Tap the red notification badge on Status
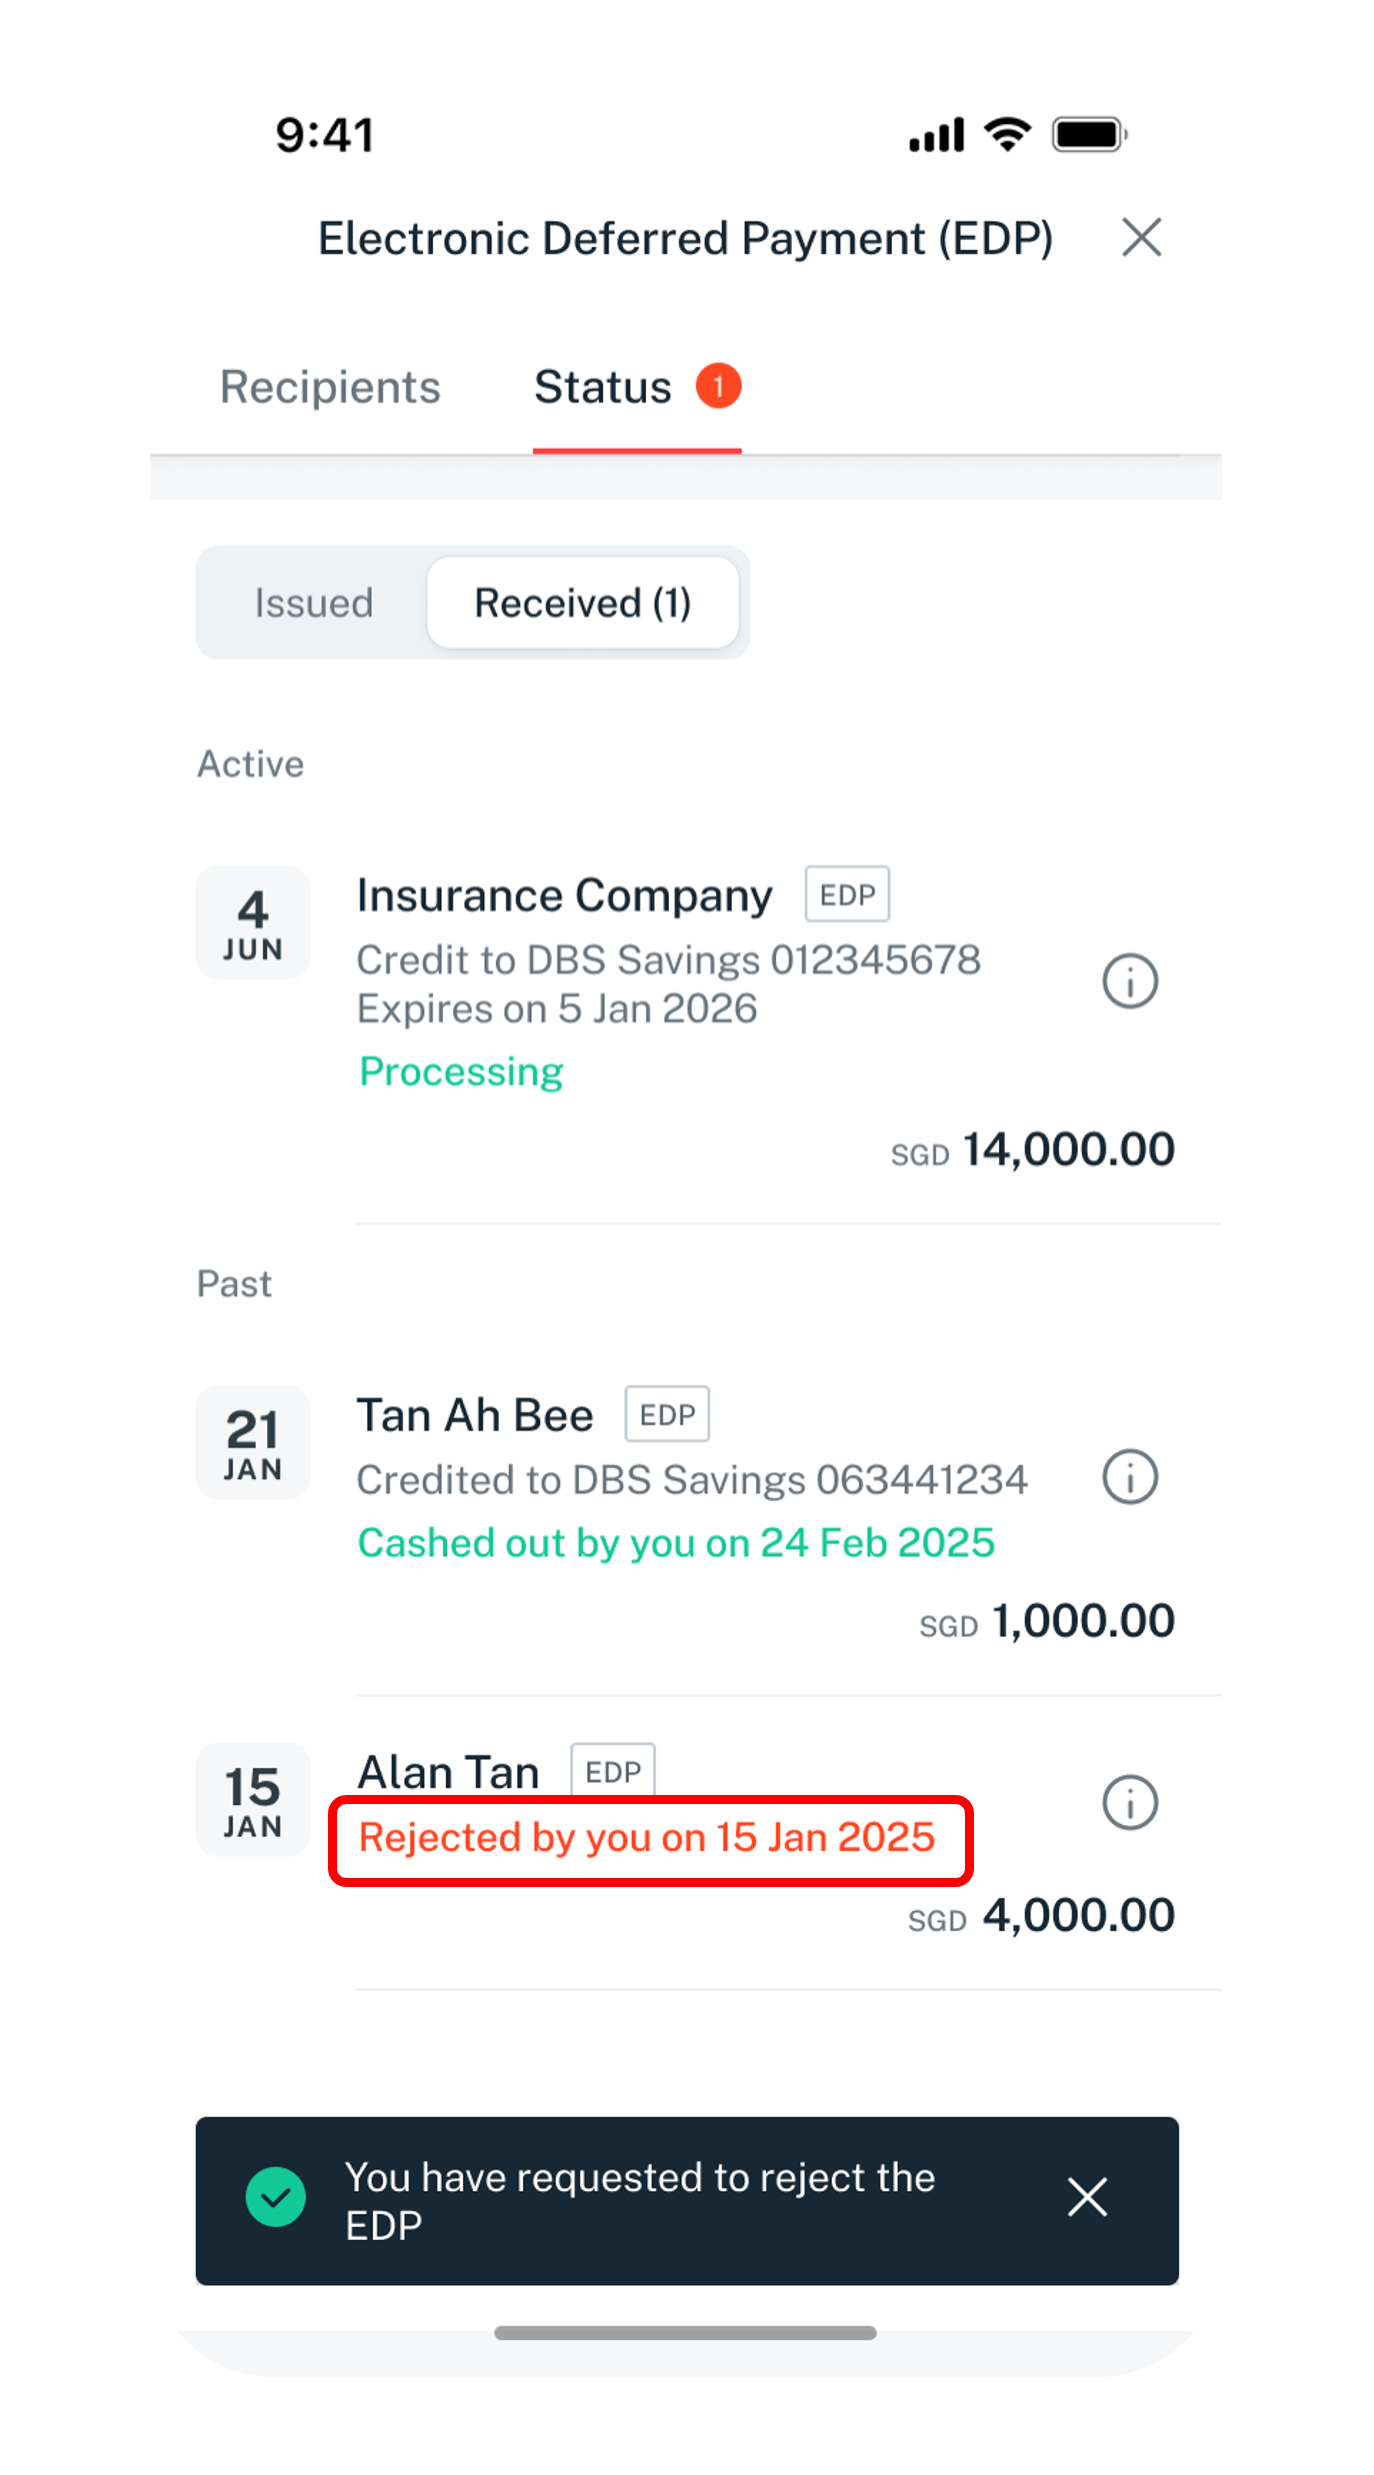1374x2475 pixels. point(718,386)
